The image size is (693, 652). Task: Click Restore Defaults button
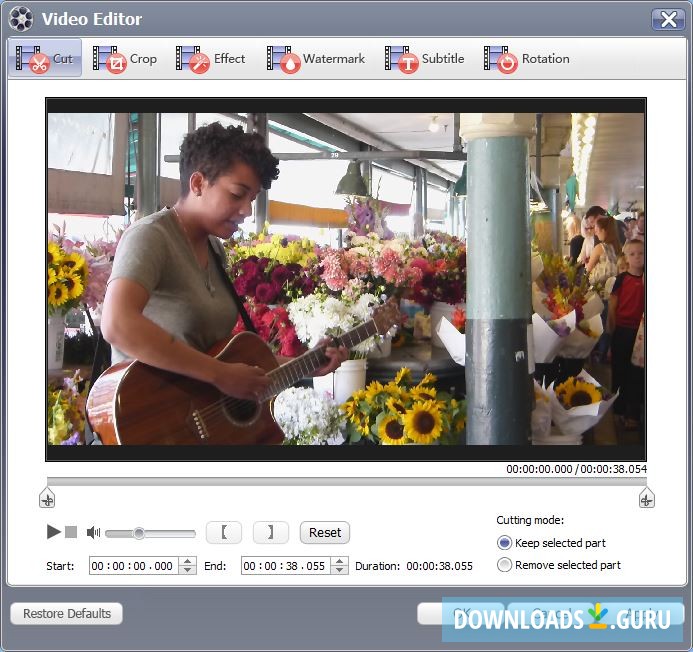(66, 614)
